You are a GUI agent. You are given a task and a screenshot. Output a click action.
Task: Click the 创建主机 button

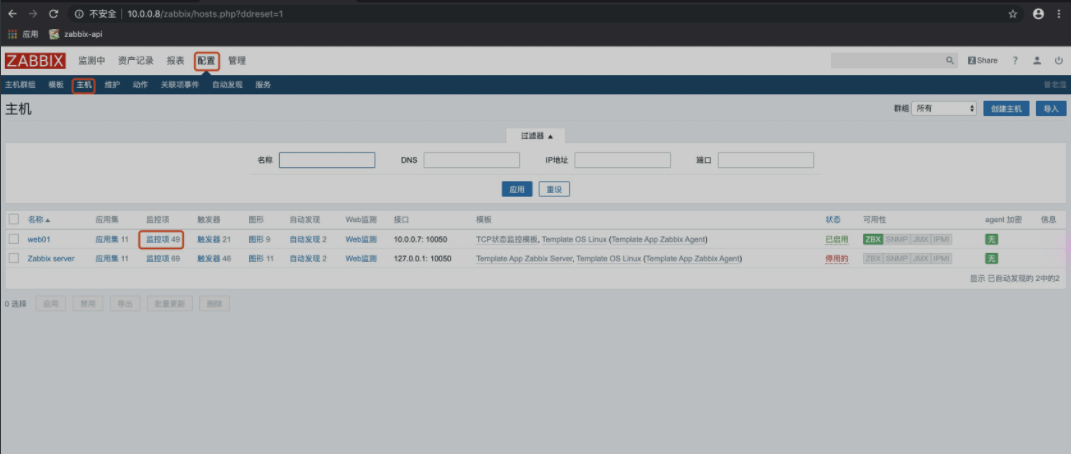[1006, 109]
